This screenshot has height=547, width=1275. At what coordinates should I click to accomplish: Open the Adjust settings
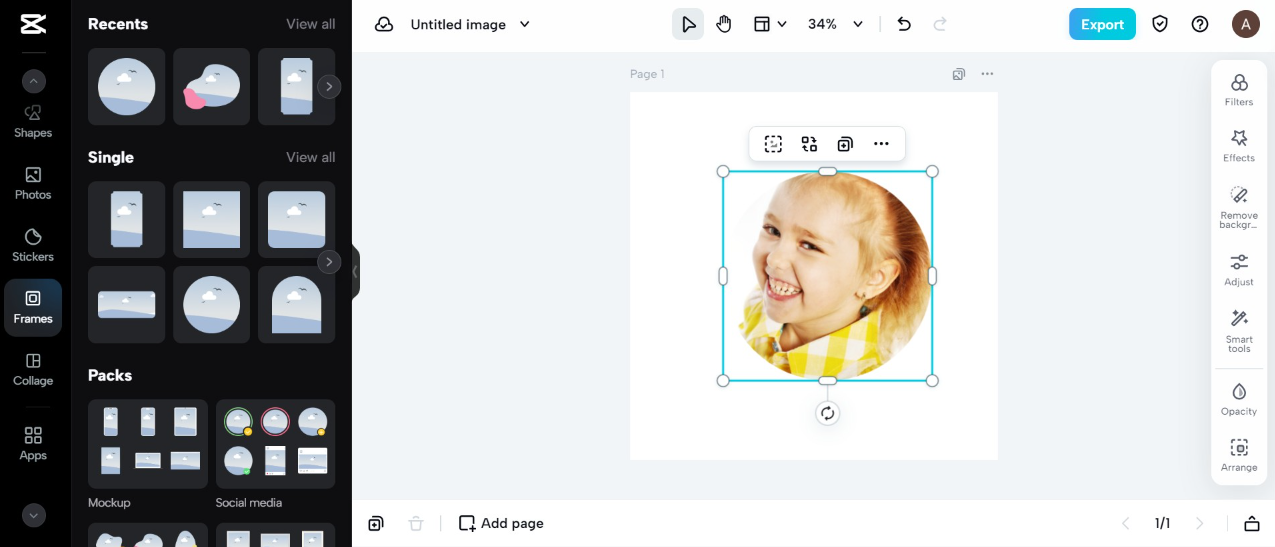tap(1239, 269)
